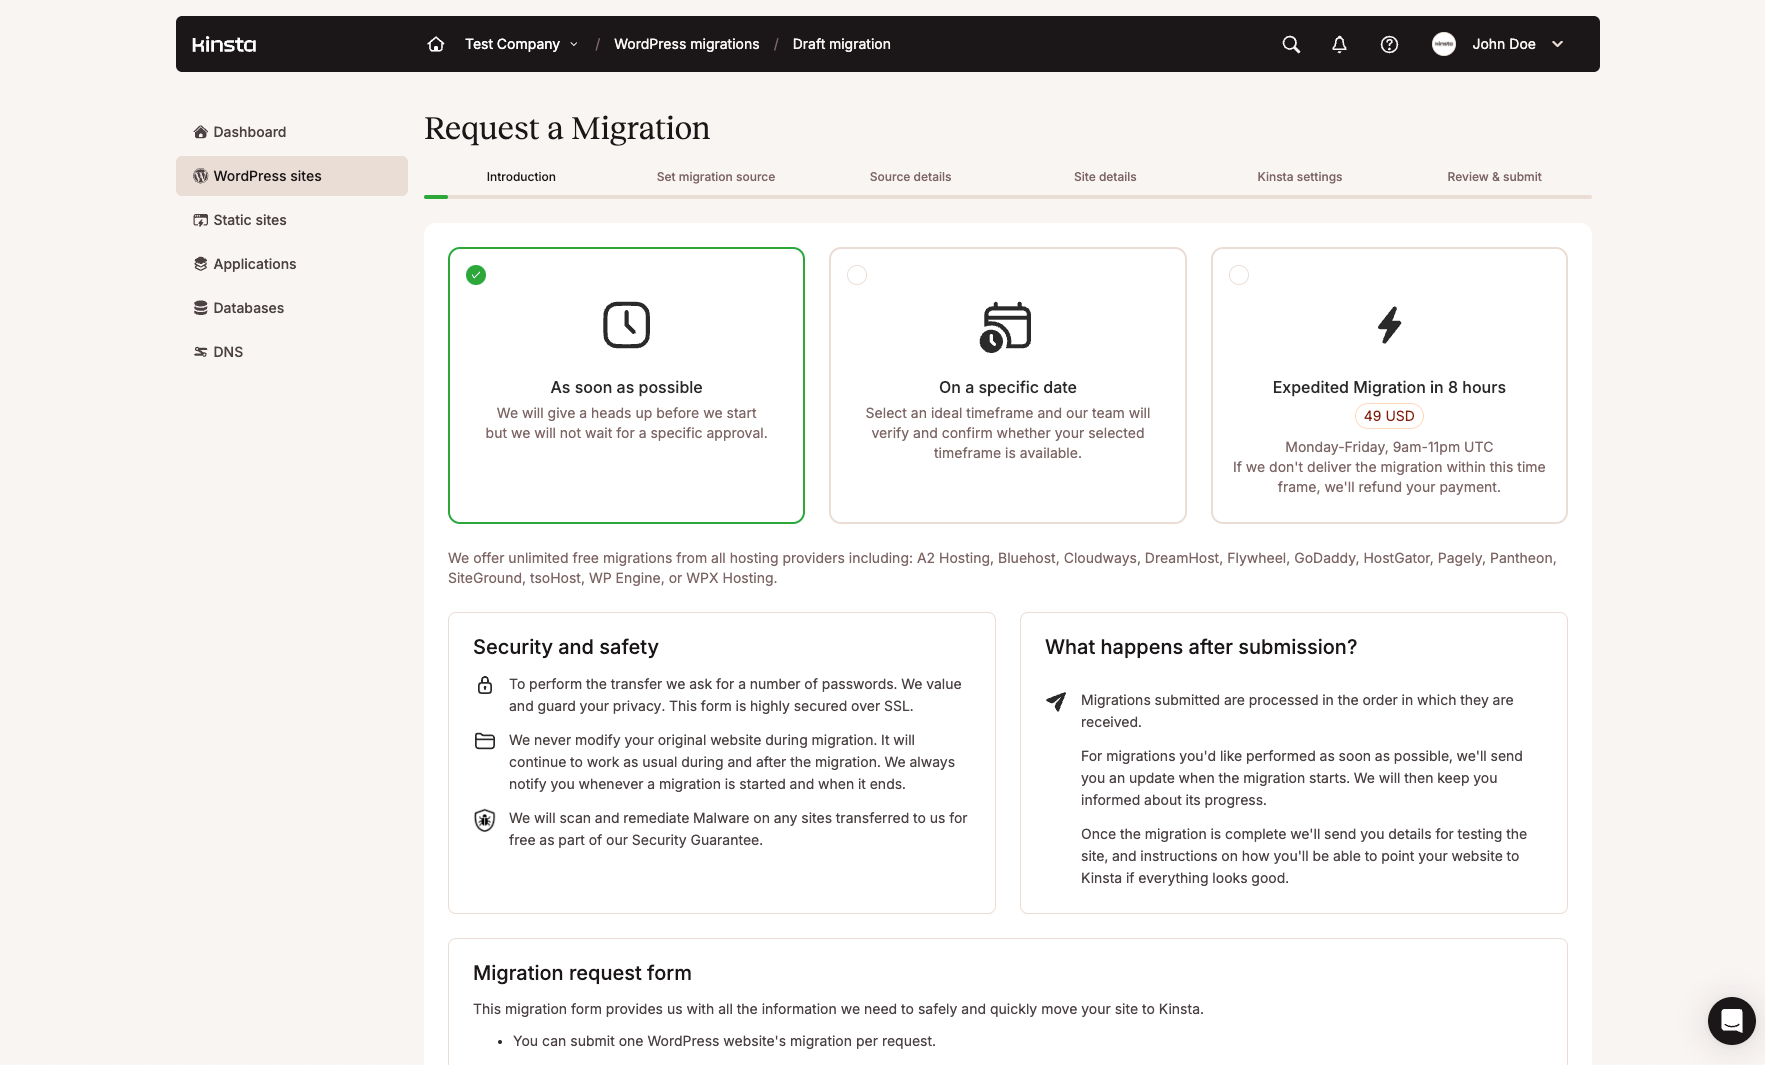The image size is (1765, 1065).
Task: Click the As soon as possible heading
Action: pos(627,387)
